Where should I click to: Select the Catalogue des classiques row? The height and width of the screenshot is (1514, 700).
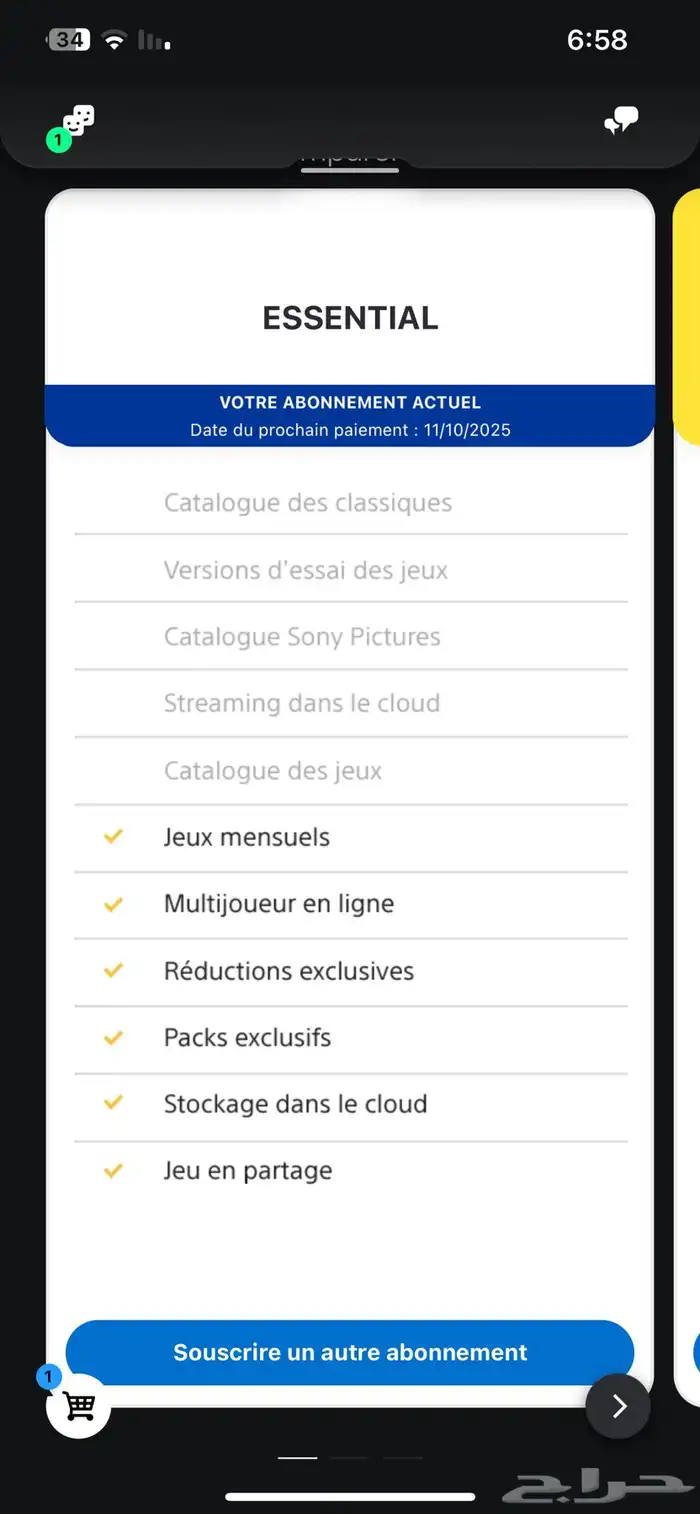click(x=351, y=502)
